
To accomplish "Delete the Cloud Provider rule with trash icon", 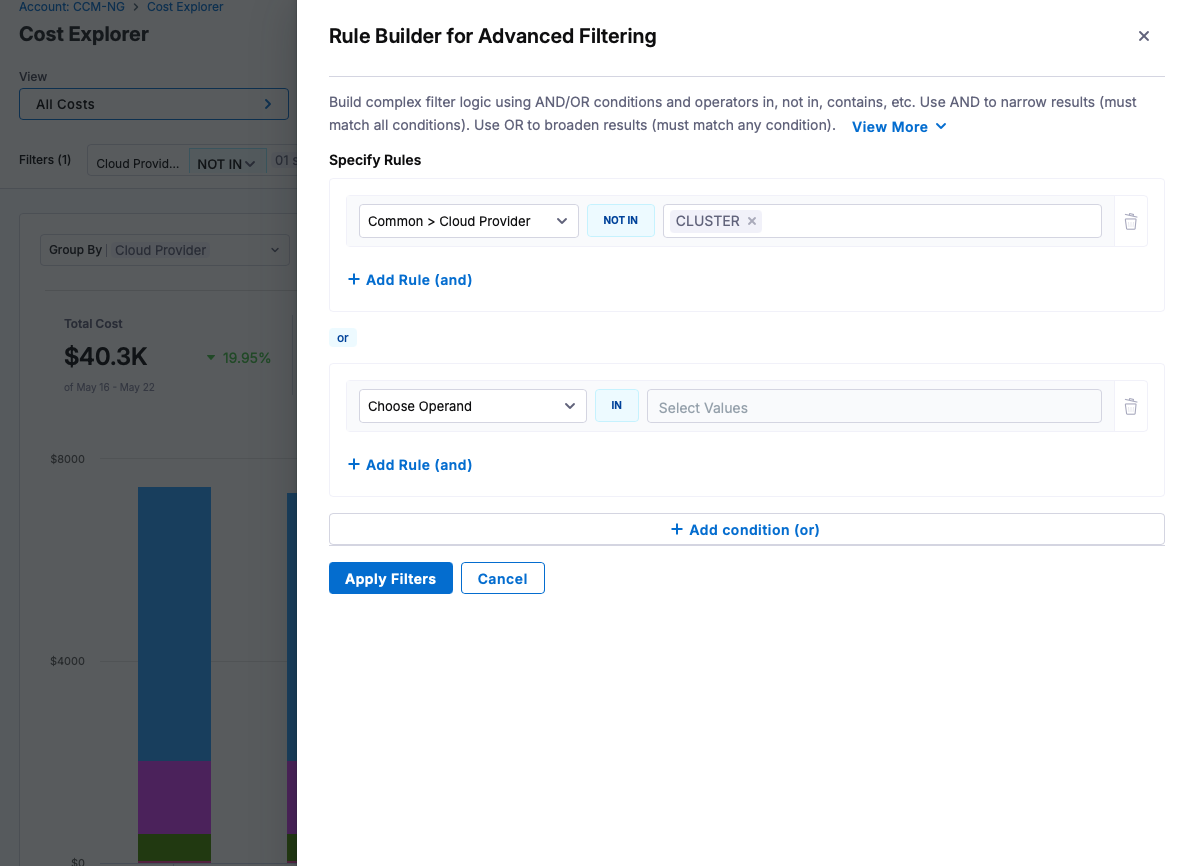I will pos(1130,221).
